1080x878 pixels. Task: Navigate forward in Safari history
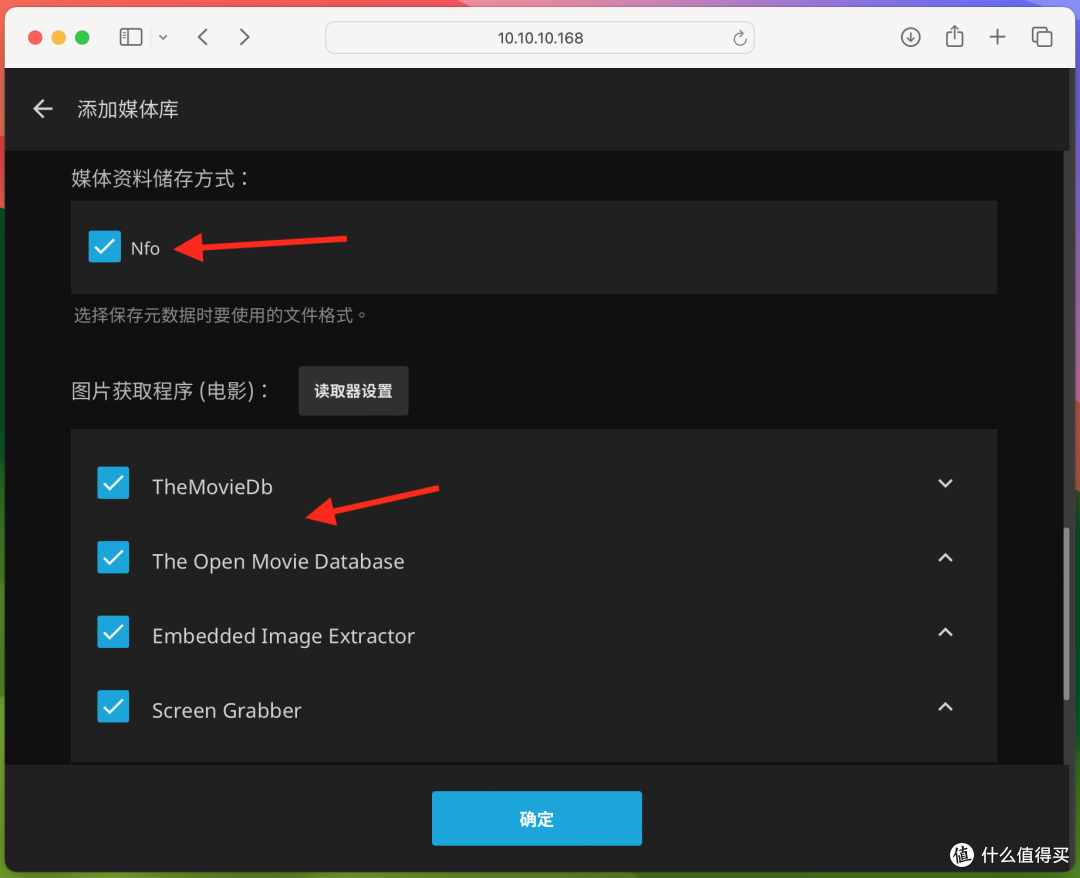244,37
